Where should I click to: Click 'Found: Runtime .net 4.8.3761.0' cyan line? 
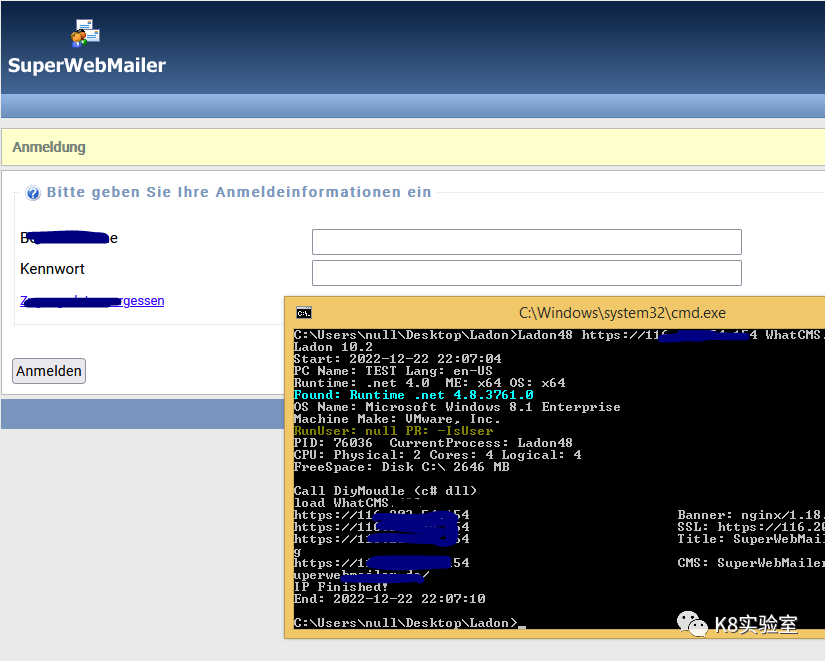pos(414,395)
